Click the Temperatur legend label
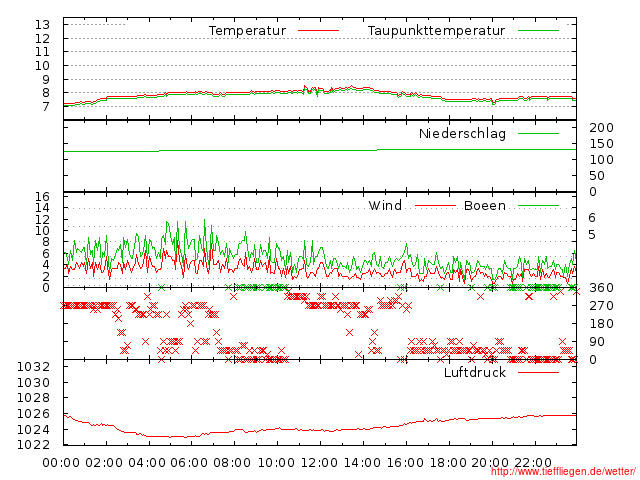The height and width of the screenshot is (480, 640). click(x=247, y=31)
